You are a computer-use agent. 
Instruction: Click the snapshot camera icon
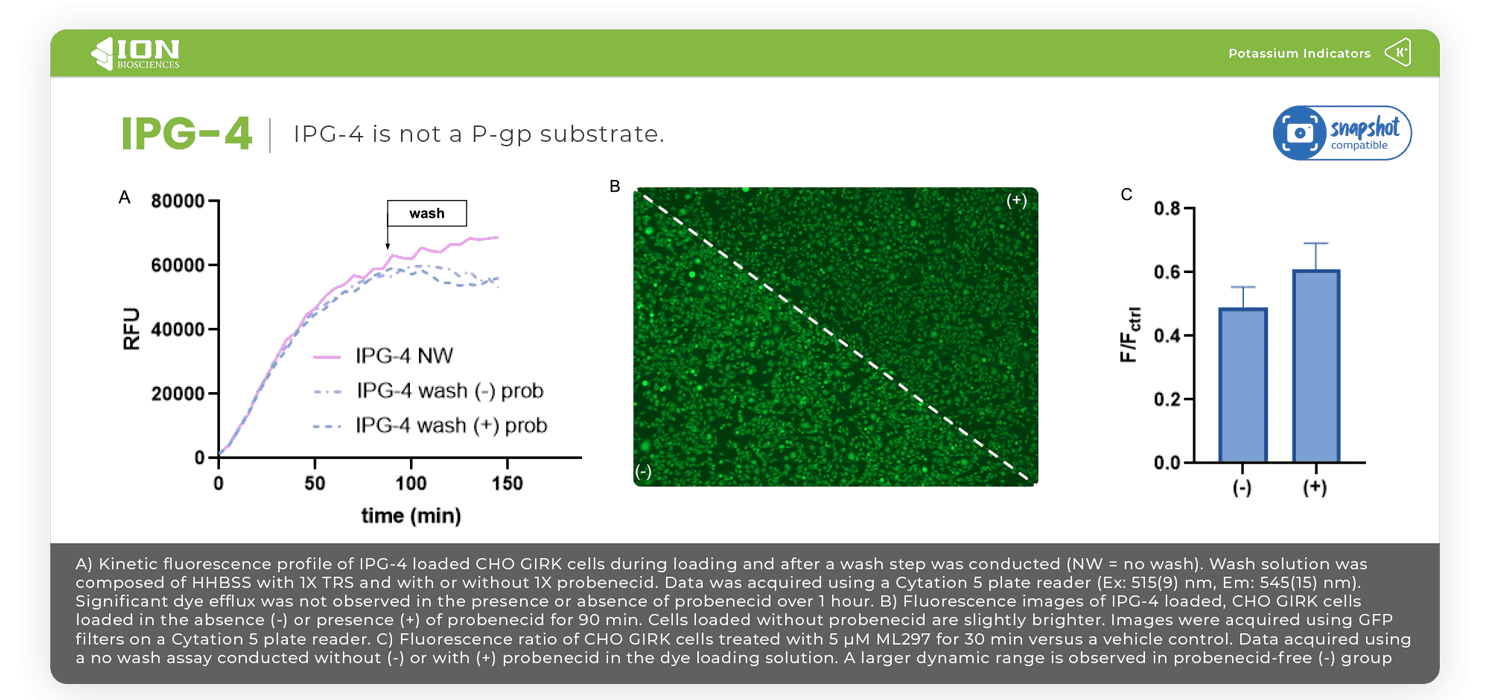tap(1300, 133)
